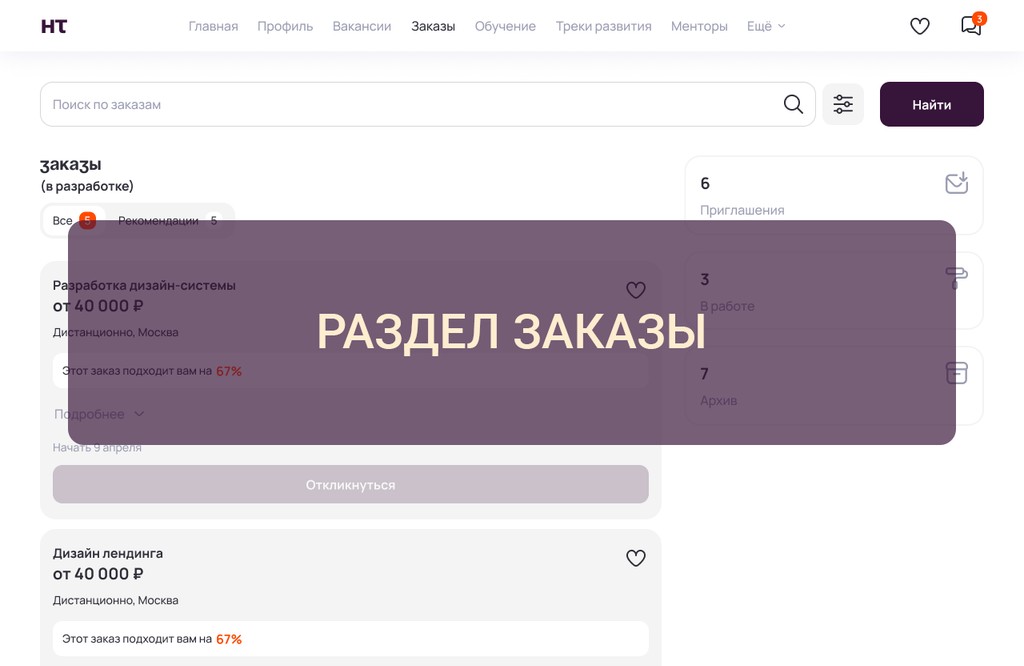Open the Дизайн лендинга order title
Viewport: 1024px width, 666px height.
(108, 553)
